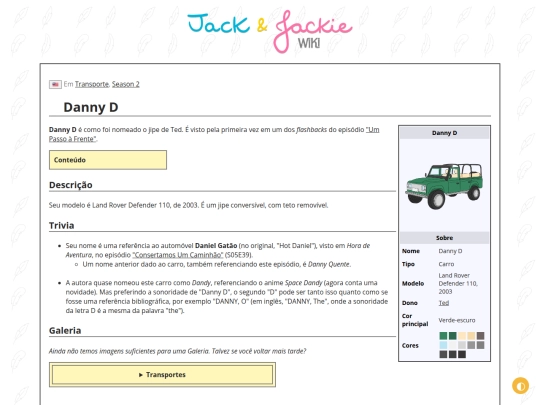The image size is (540, 405).
Task: Click the Trivia section heading
Action: pyautogui.click(x=61, y=226)
